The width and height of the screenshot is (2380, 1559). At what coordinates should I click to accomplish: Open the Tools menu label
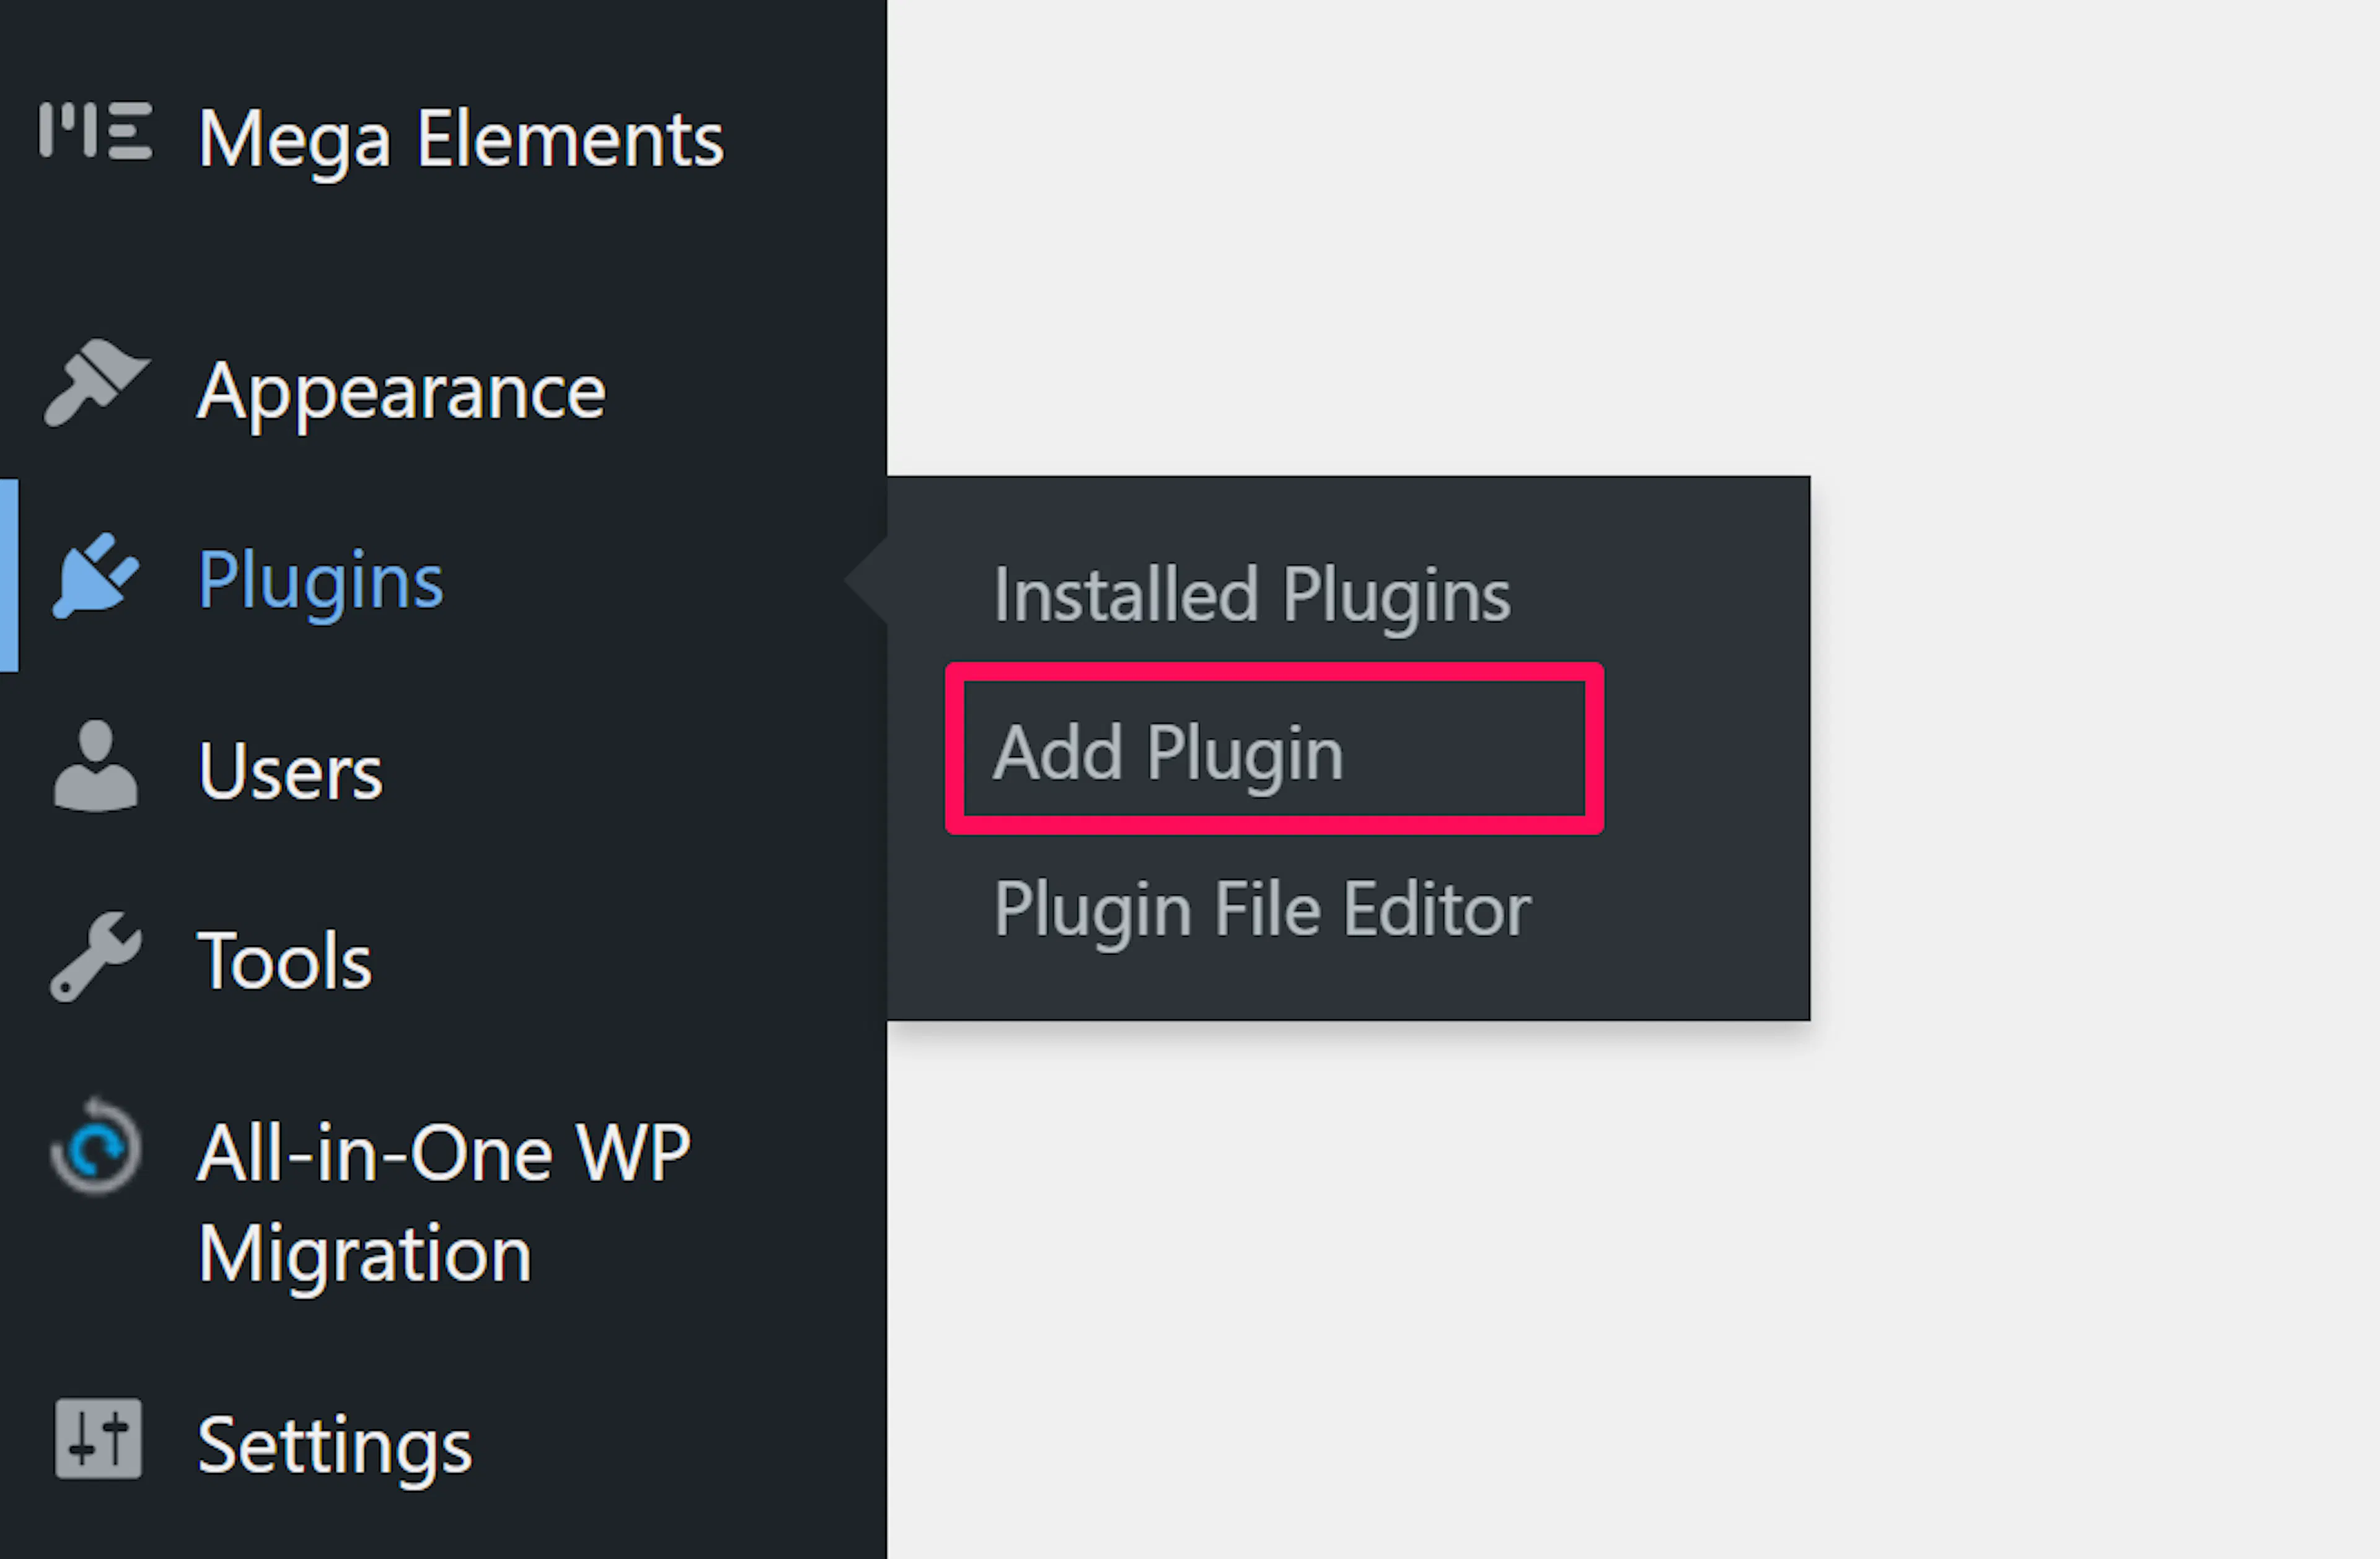pyautogui.click(x=285, y=961)
